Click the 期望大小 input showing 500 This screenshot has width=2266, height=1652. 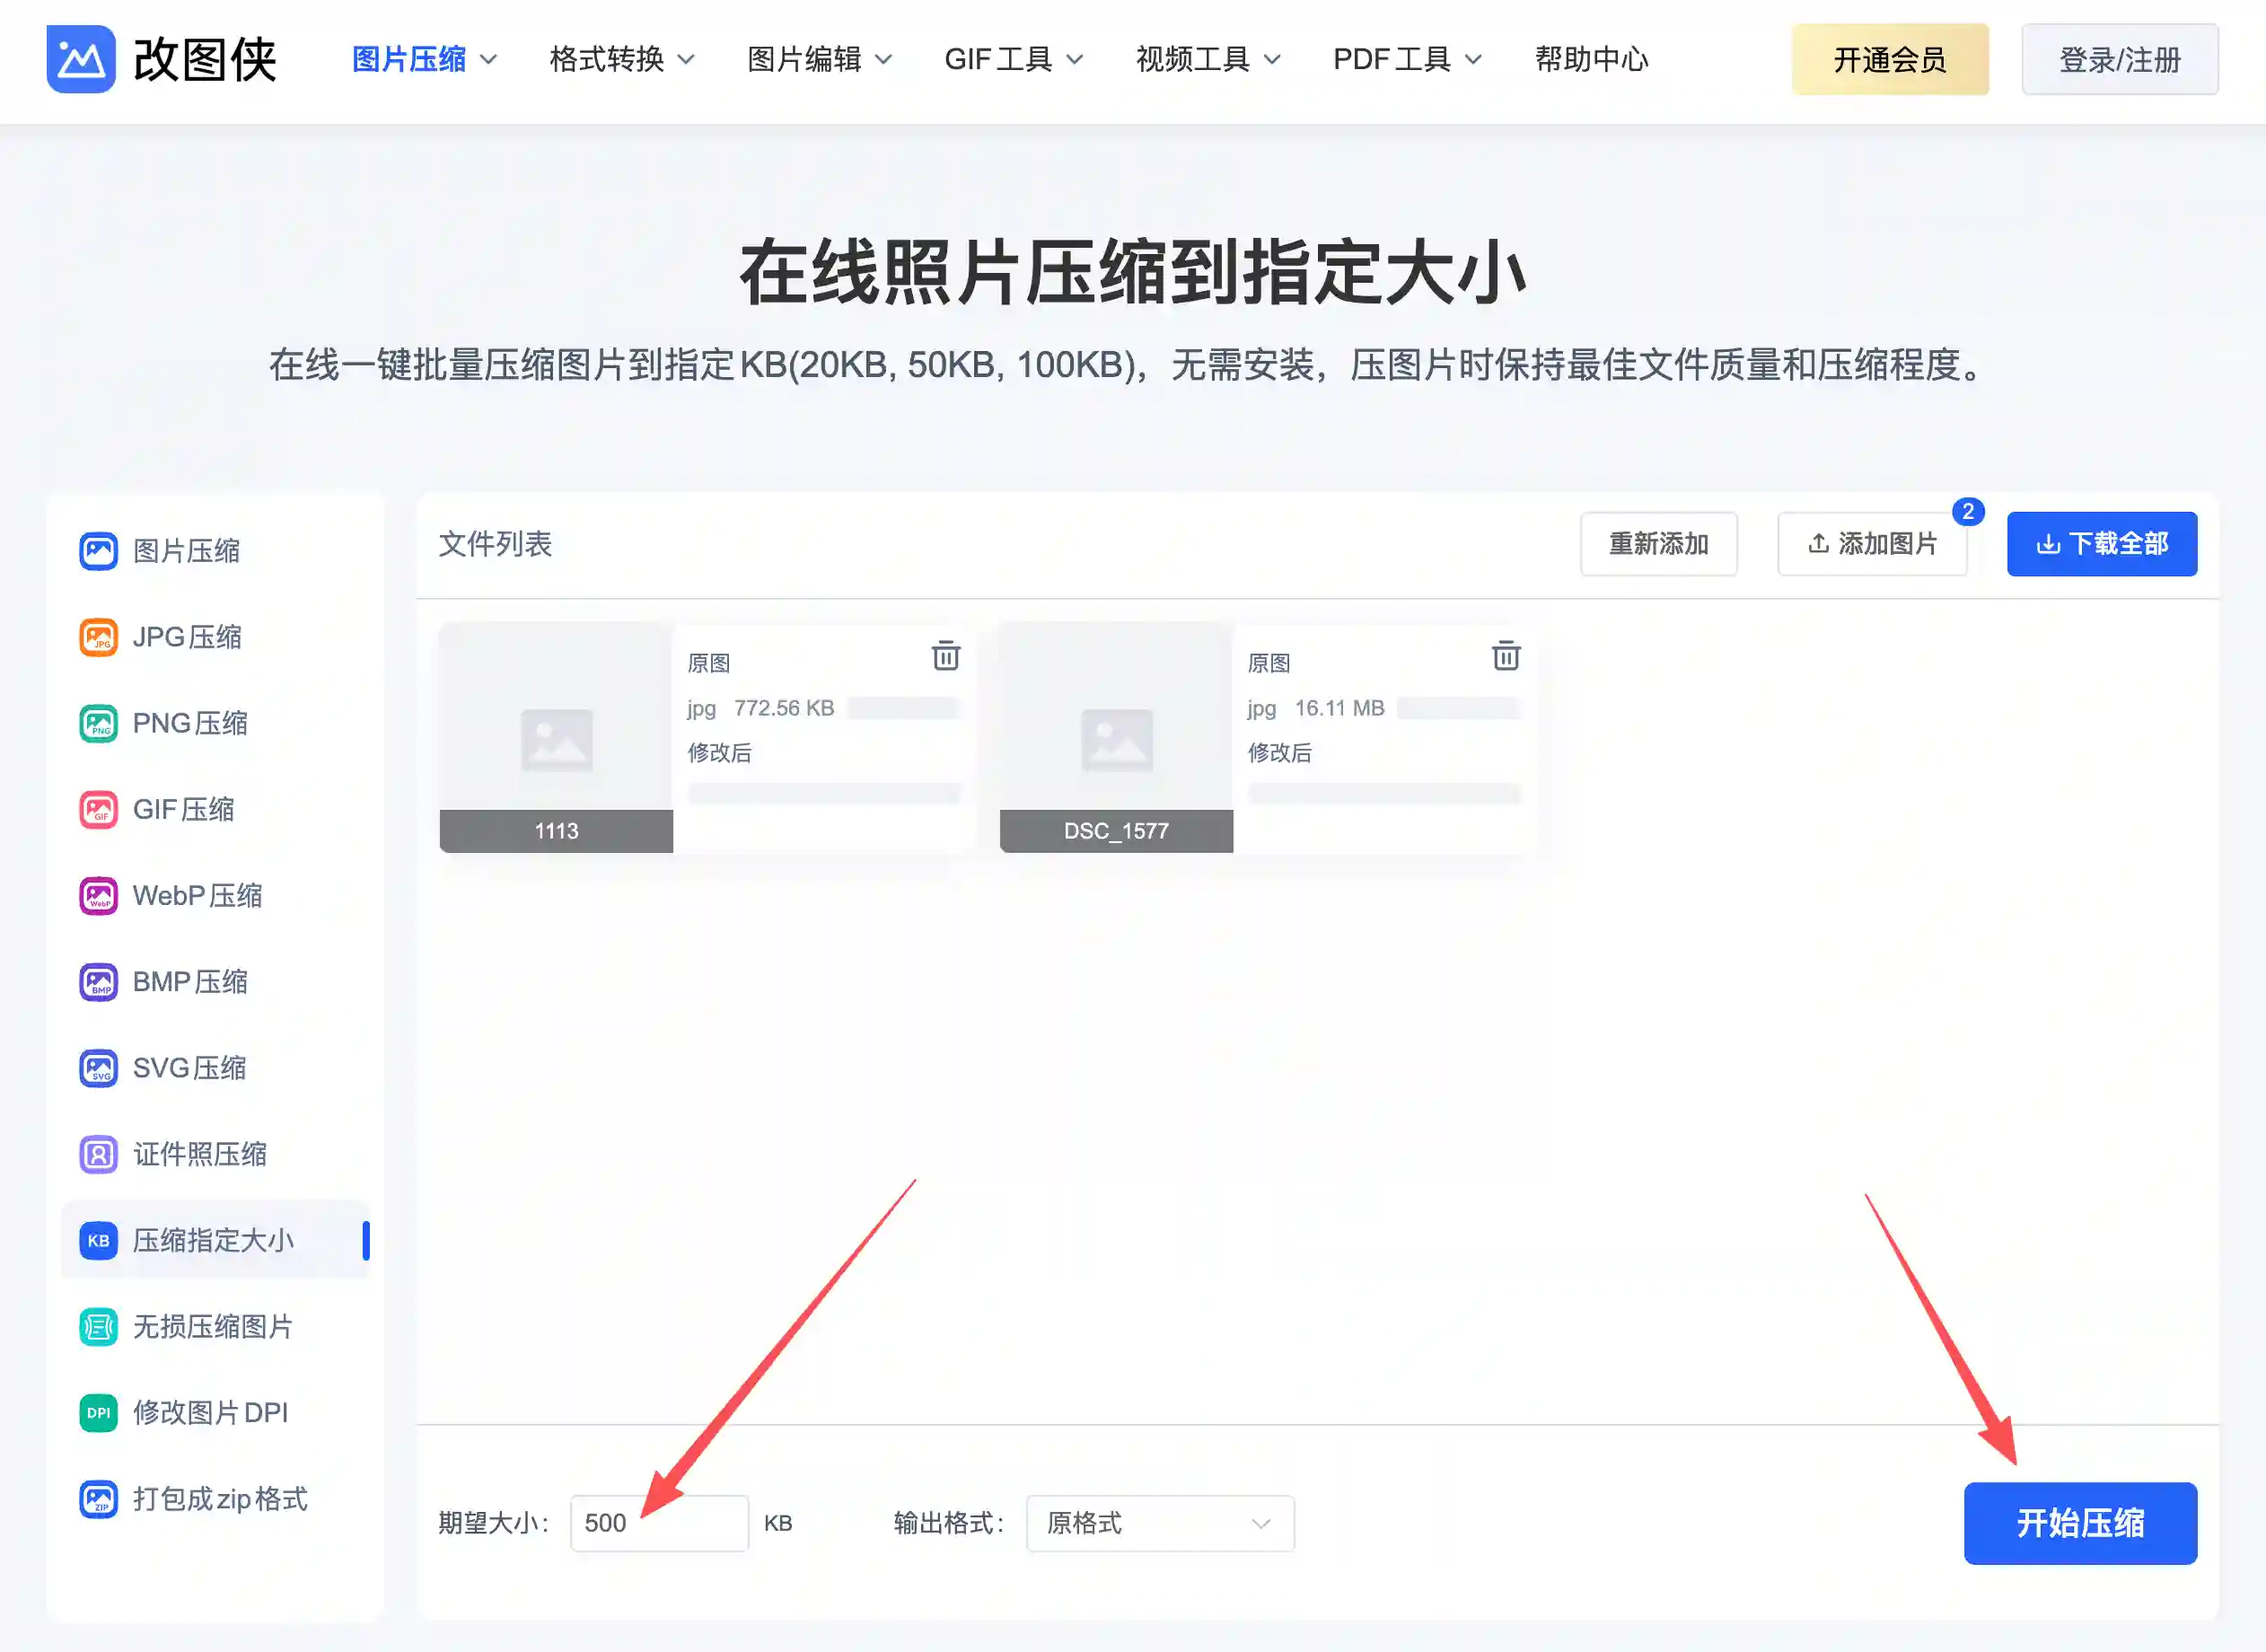659,1522
